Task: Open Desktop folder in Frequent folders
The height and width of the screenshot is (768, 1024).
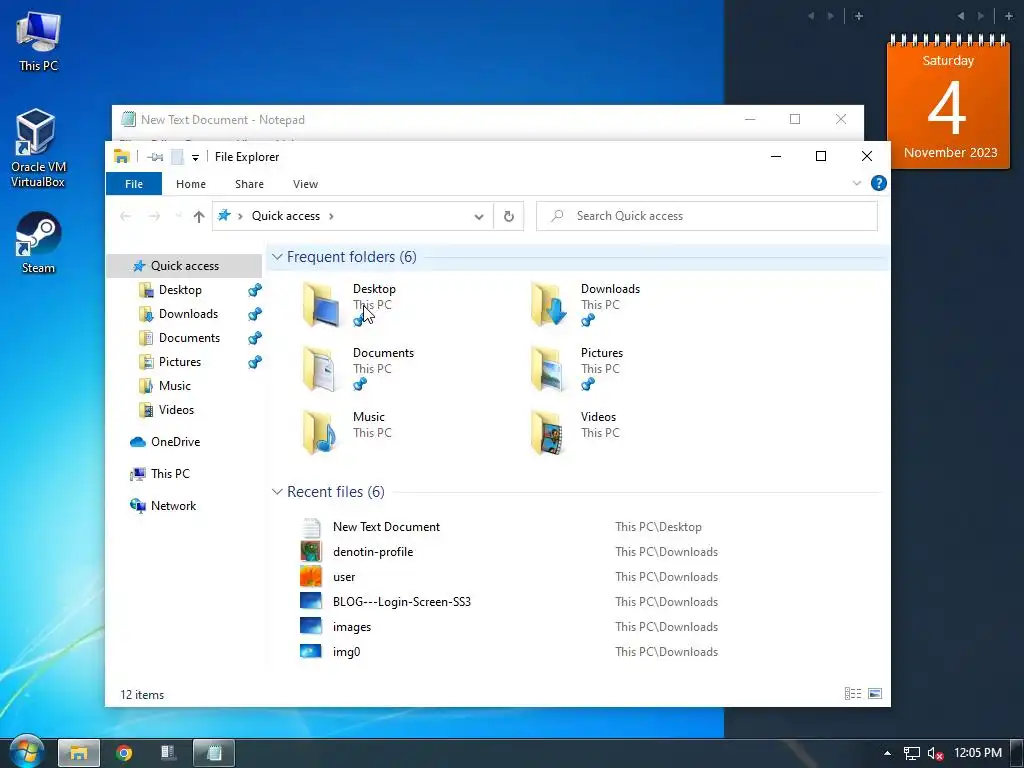Action: click(x=350, y=304)
